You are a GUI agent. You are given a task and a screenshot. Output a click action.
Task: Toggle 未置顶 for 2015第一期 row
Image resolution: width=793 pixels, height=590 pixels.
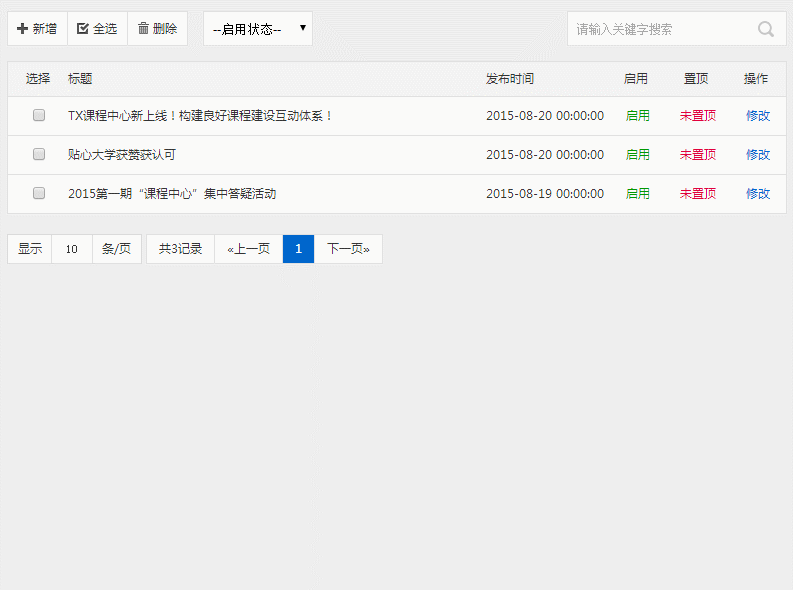click(697, 194)
